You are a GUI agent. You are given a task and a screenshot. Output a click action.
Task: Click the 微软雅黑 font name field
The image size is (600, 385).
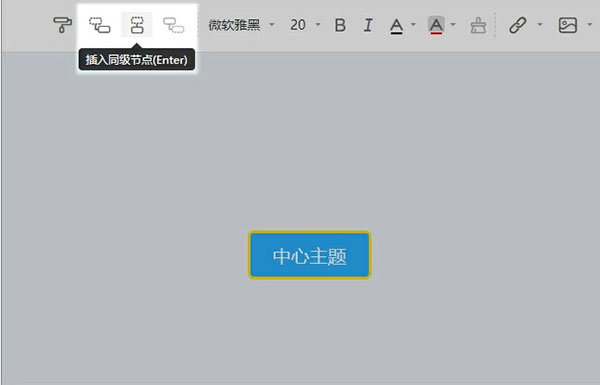click(x=234, y=25)
